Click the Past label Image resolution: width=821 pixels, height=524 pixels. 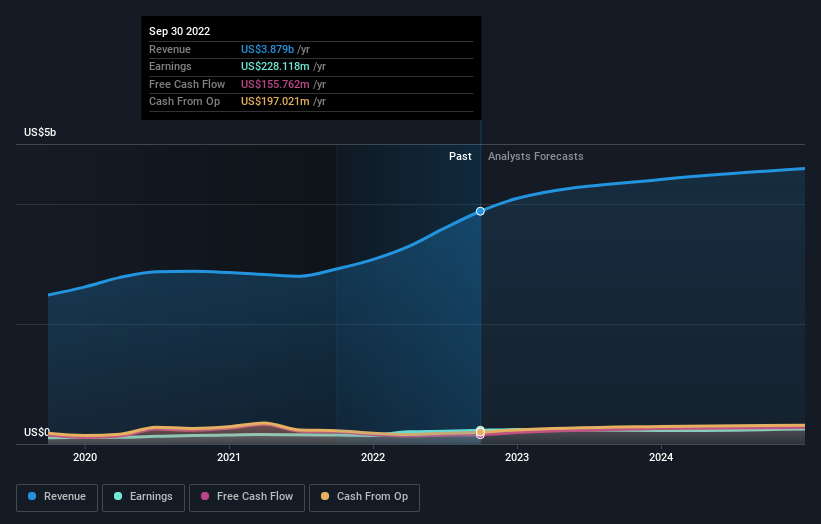460,156
